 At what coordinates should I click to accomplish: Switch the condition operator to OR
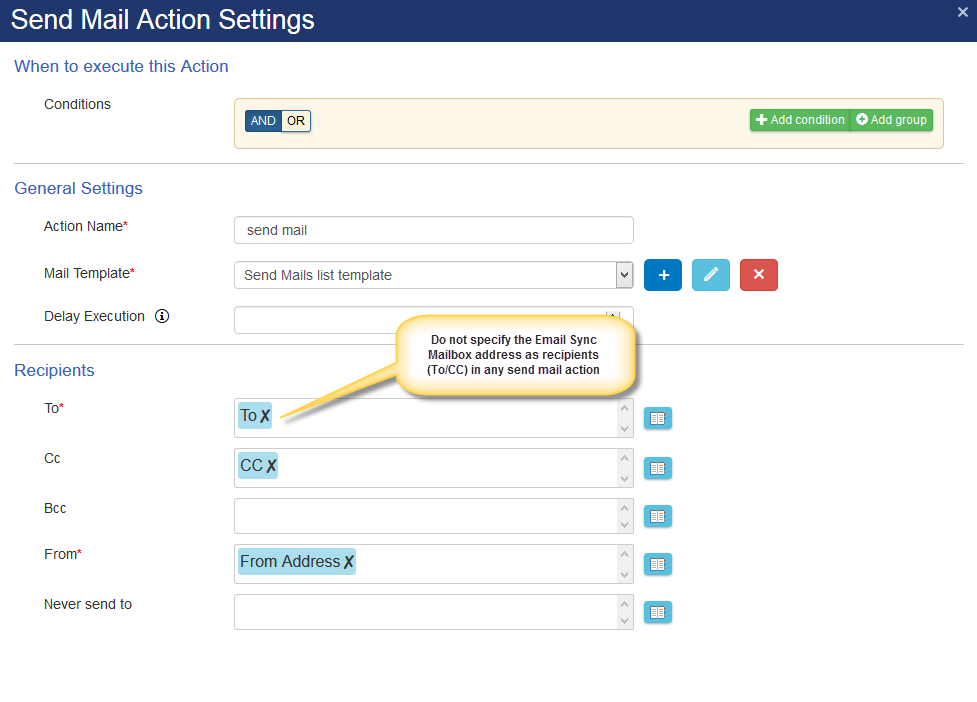coord(296,121)
